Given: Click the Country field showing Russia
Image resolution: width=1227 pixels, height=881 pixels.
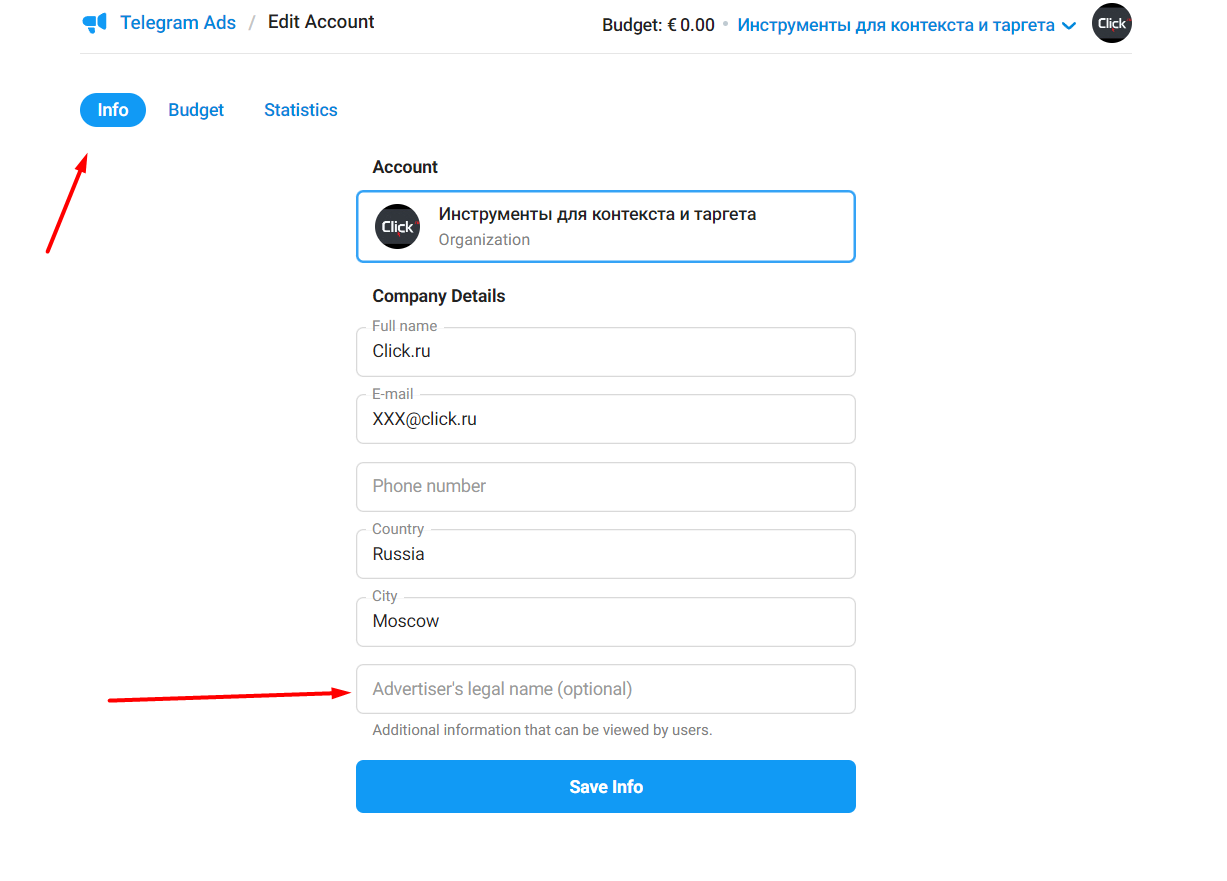Looking at the screenshot, I should click(606, 554).
